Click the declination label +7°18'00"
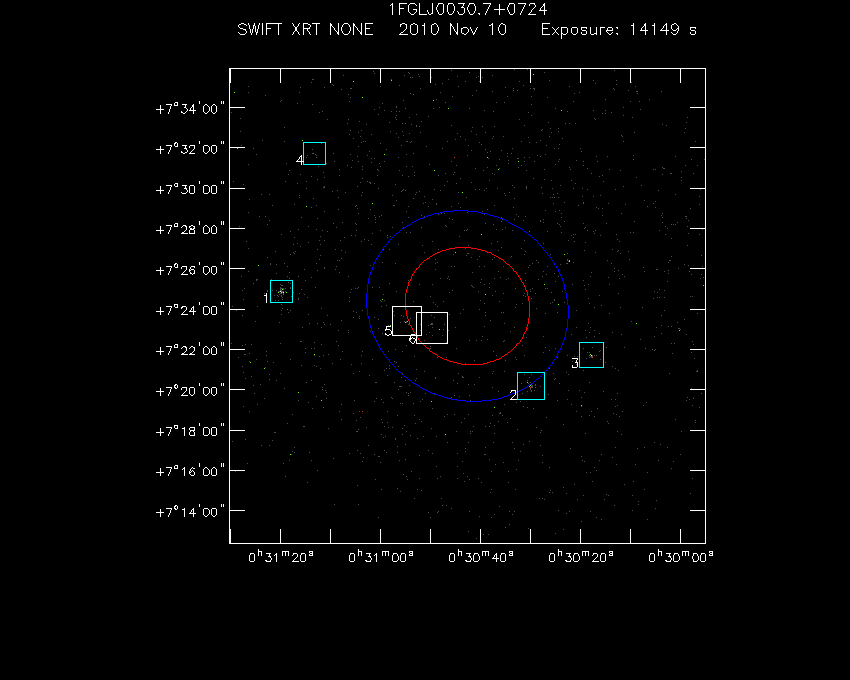This screenshot has height=680, width=850. (x=190, y=431)
